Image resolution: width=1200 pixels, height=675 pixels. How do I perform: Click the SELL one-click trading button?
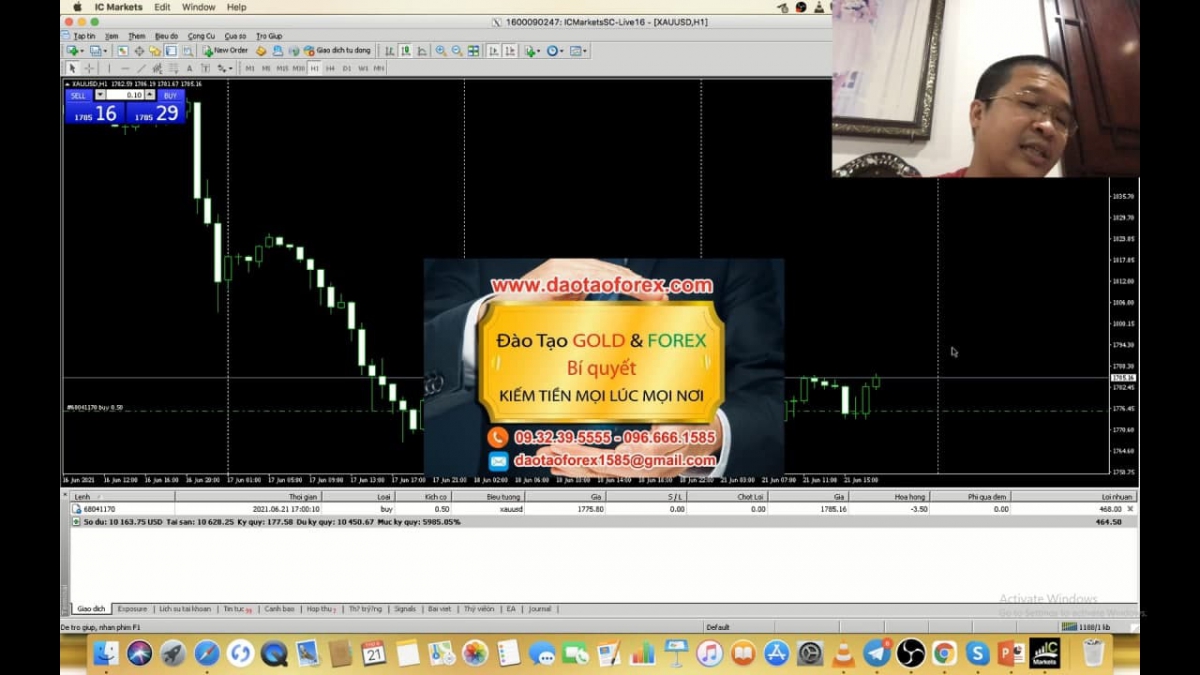coord(78,95)
